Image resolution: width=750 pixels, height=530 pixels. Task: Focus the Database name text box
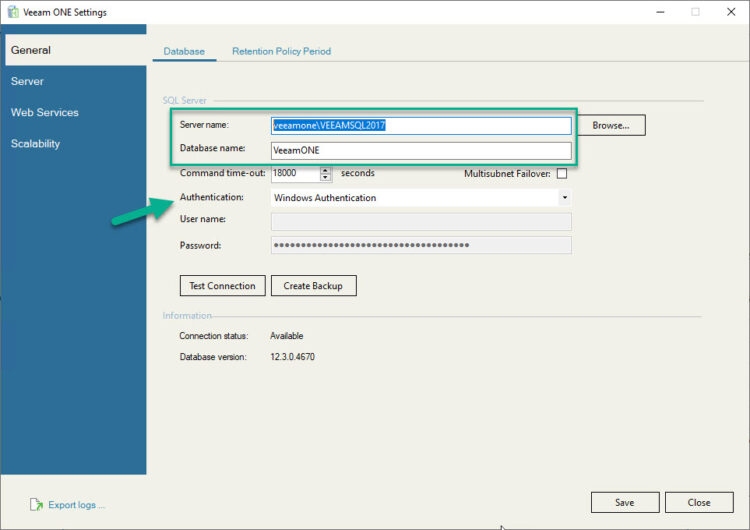point(421,151)
